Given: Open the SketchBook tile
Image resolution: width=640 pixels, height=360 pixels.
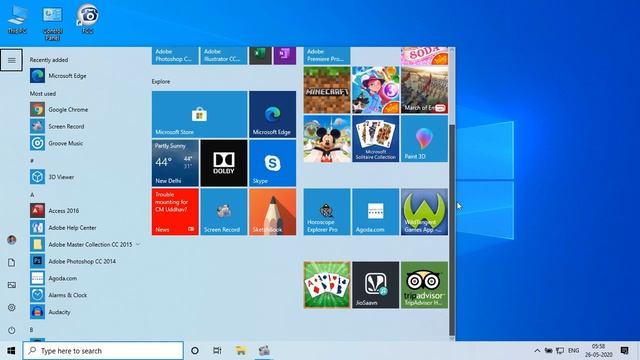Looking at the screenshot, I should coord(273,212).
